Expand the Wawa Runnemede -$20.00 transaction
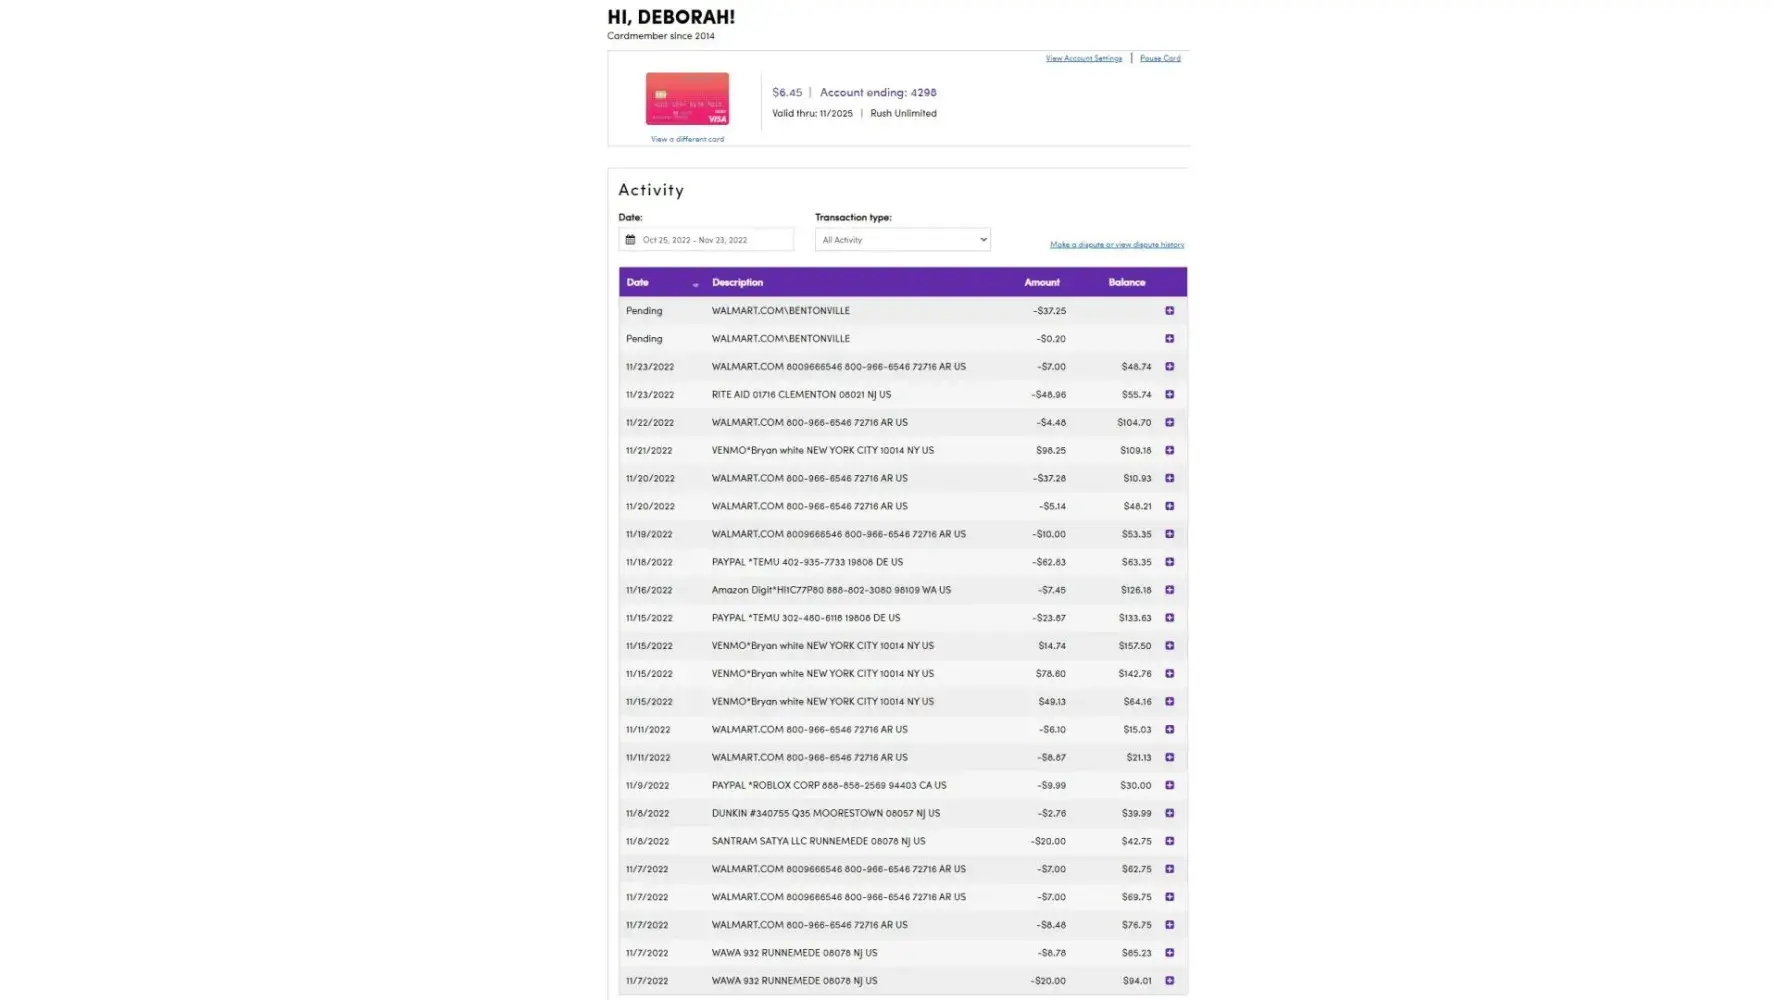The width and height of the screenshot is (1778, 1000). 1169,981
